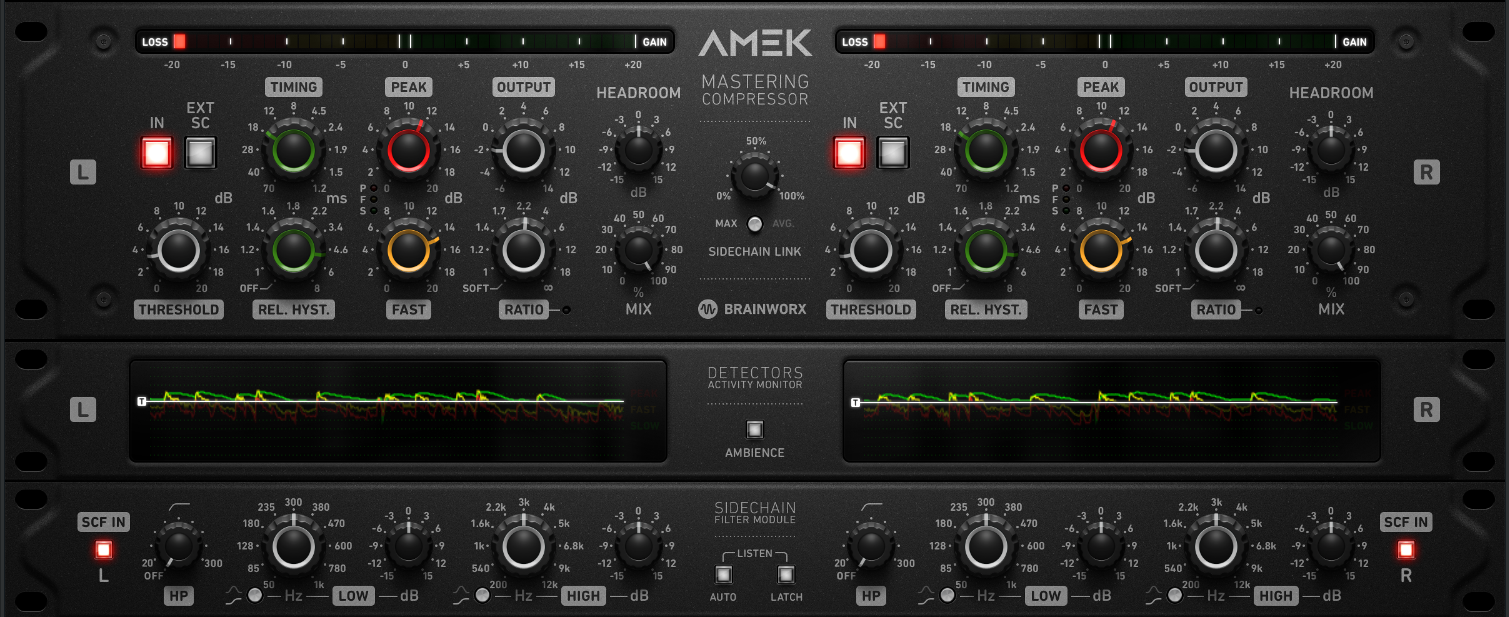Click the right channel PEAK knob
This screenshot has width=1509, height=617.
point(1100,151)
